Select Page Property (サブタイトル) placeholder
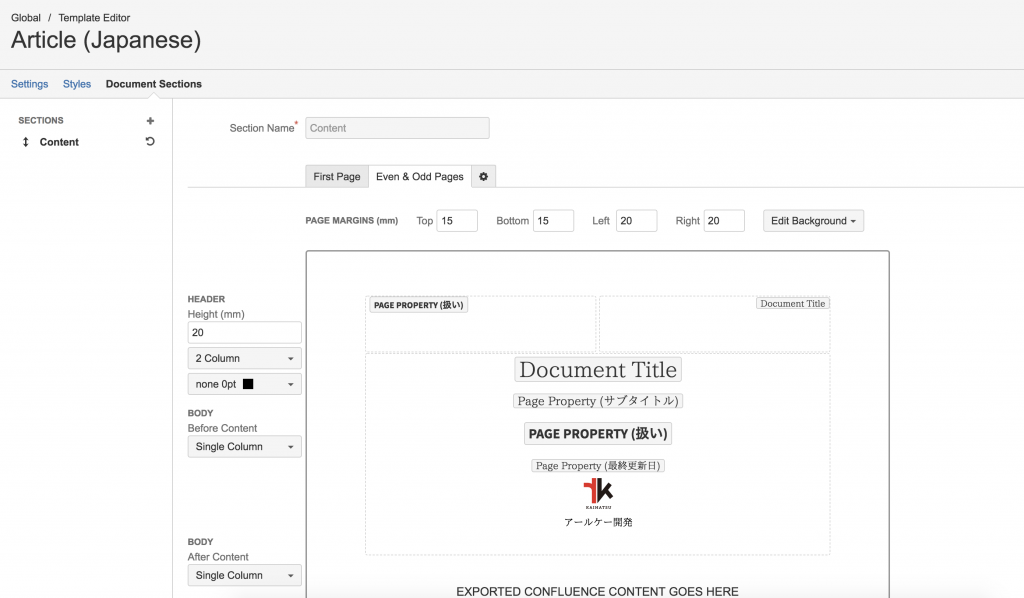 [x=598, y=401]
